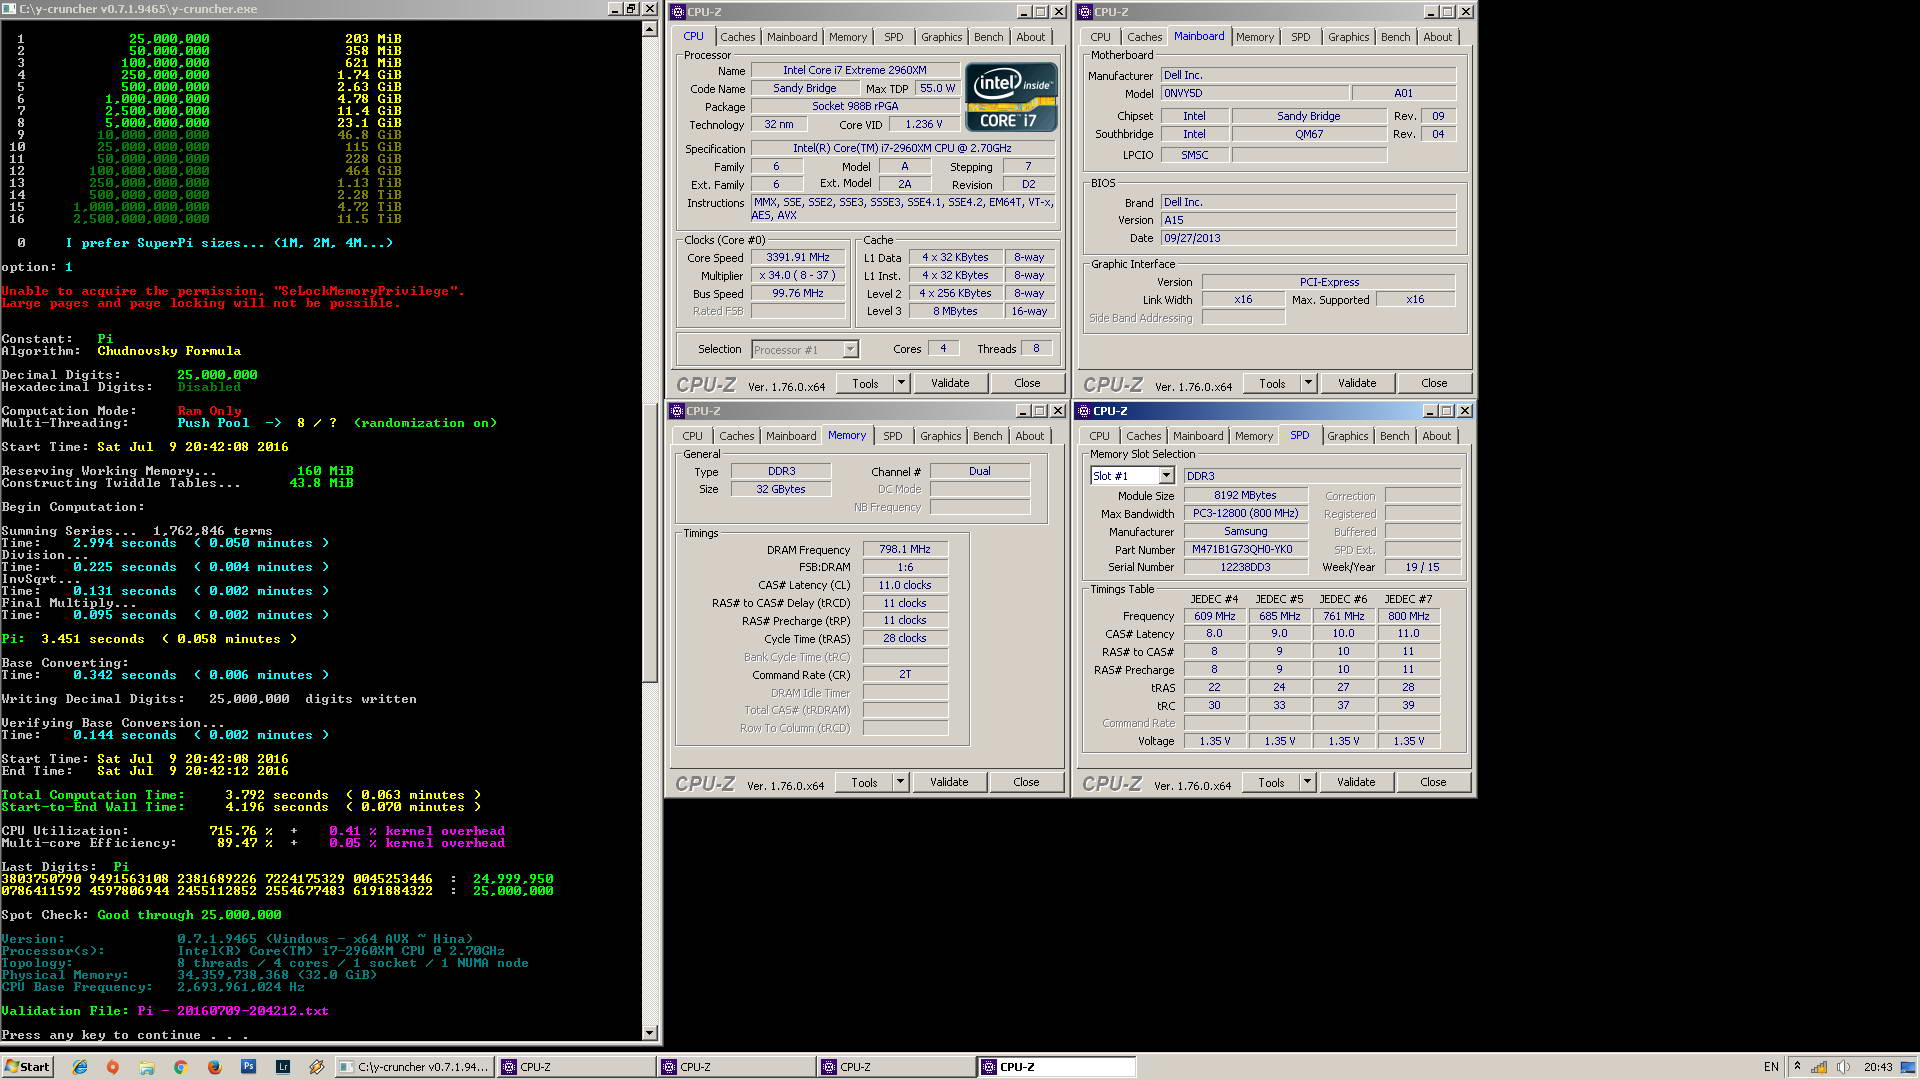Launch Firefox from the taskbar
1920x1080 pixels.
[214, 1067]
